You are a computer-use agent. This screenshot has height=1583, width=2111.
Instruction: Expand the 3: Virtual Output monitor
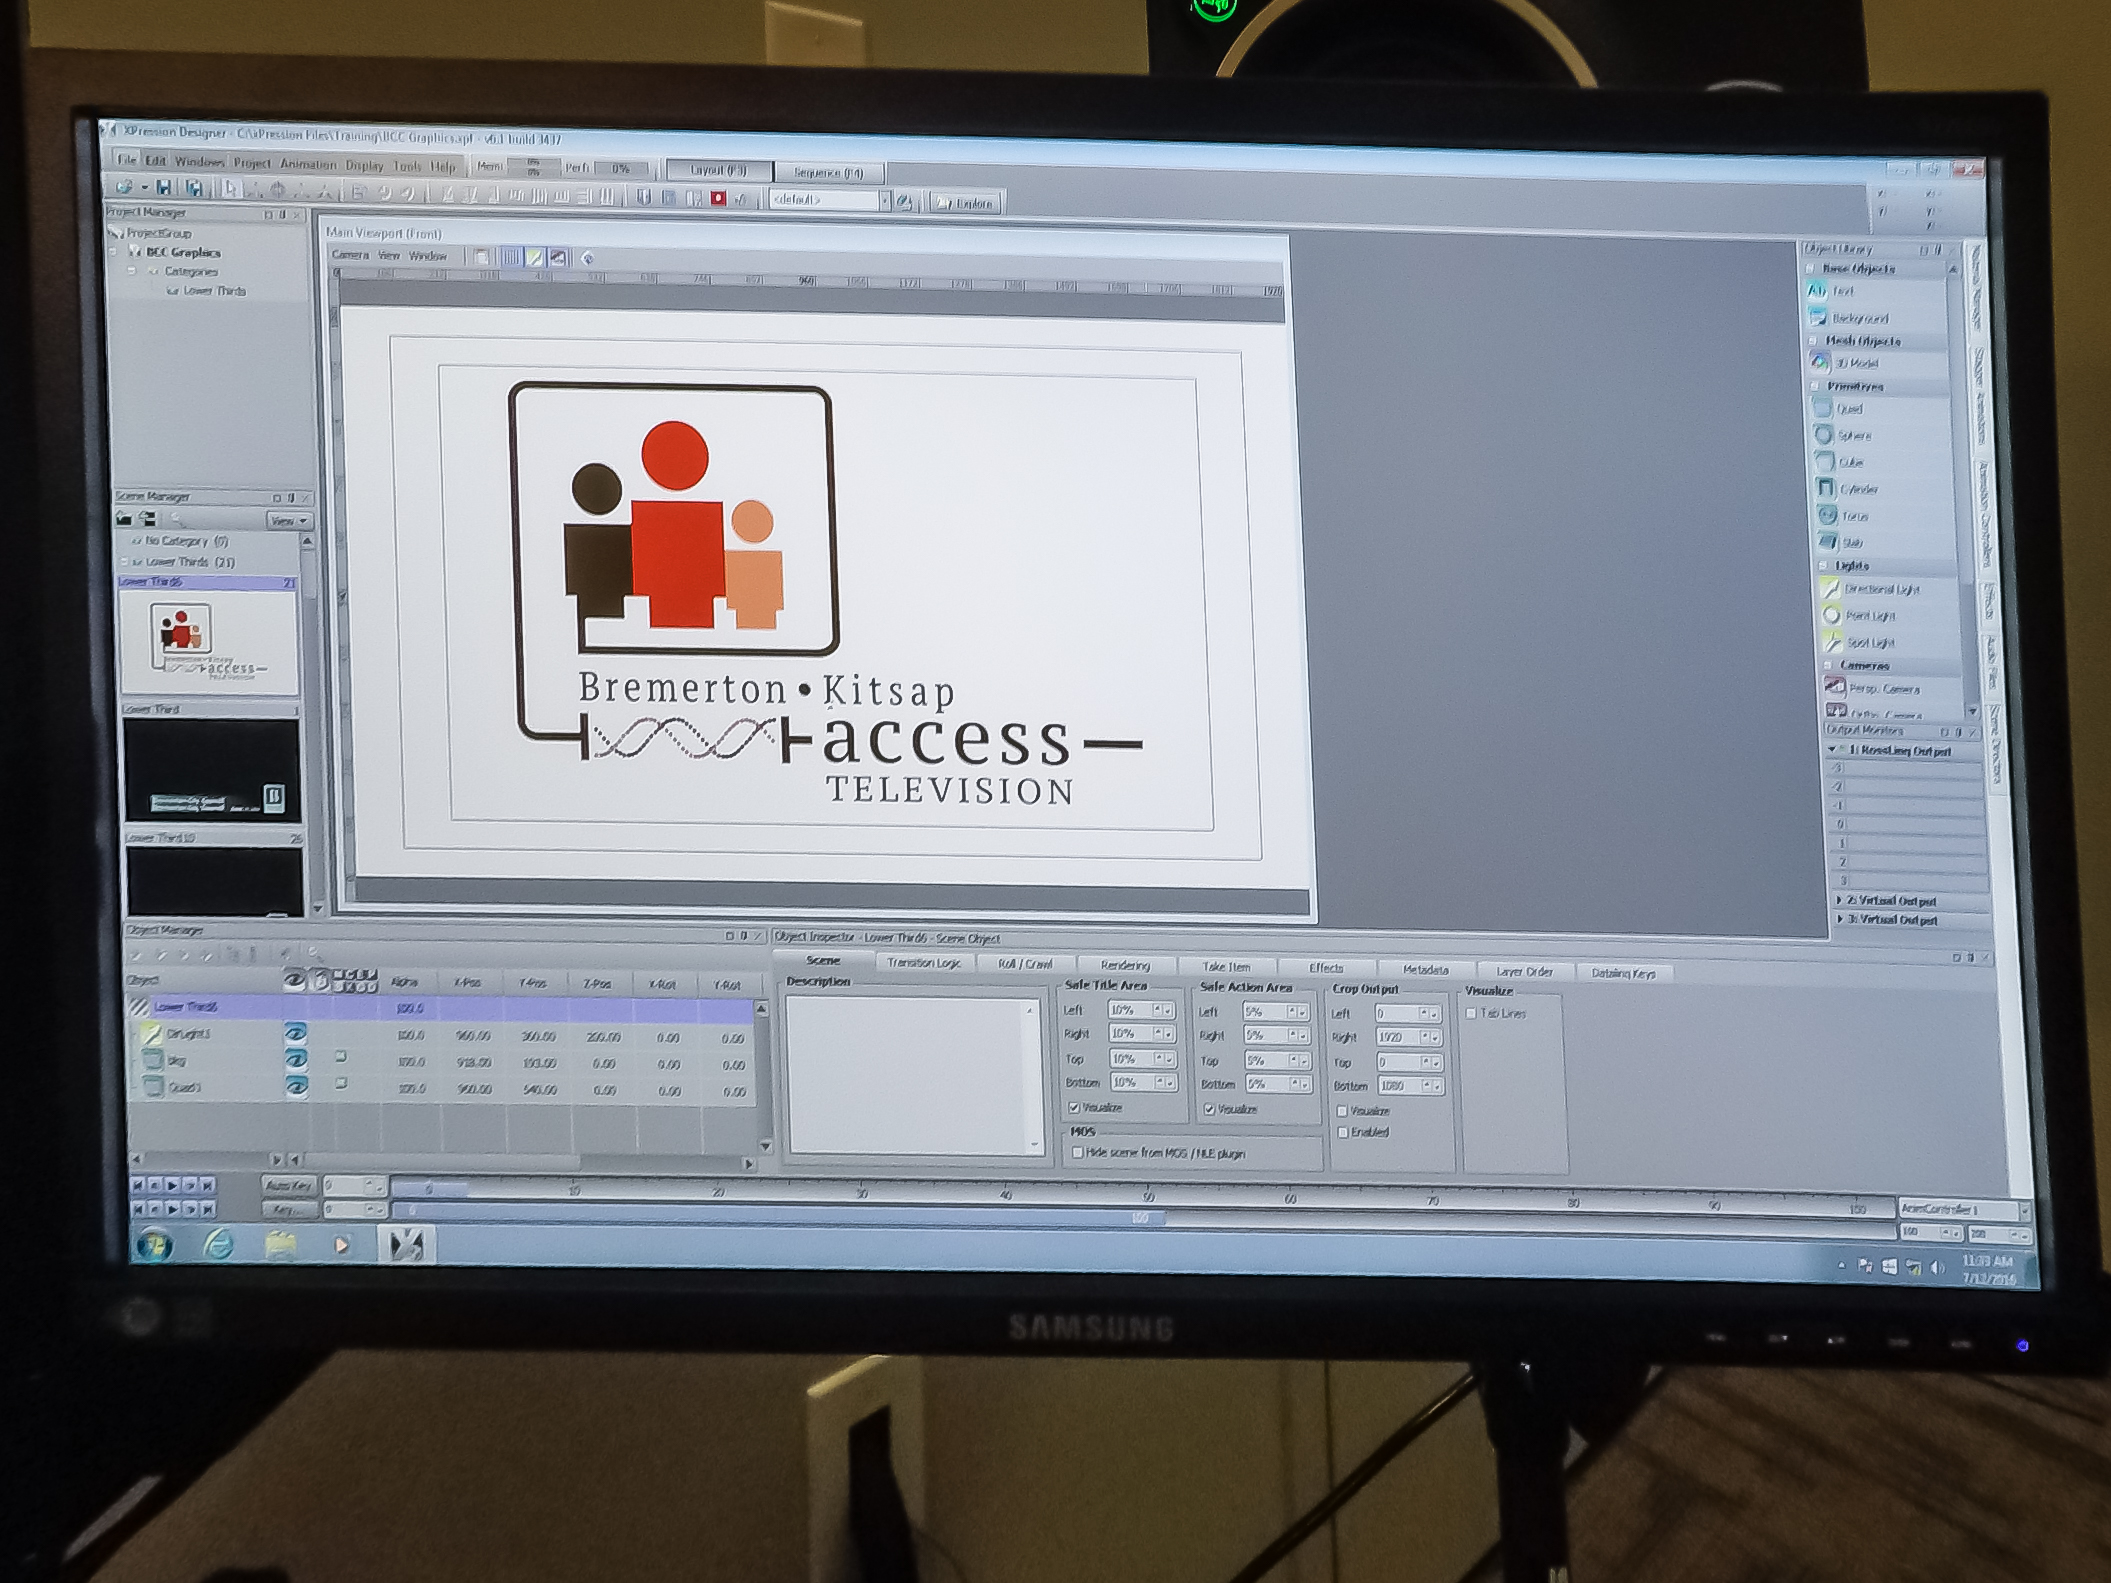pos(1841,920)
